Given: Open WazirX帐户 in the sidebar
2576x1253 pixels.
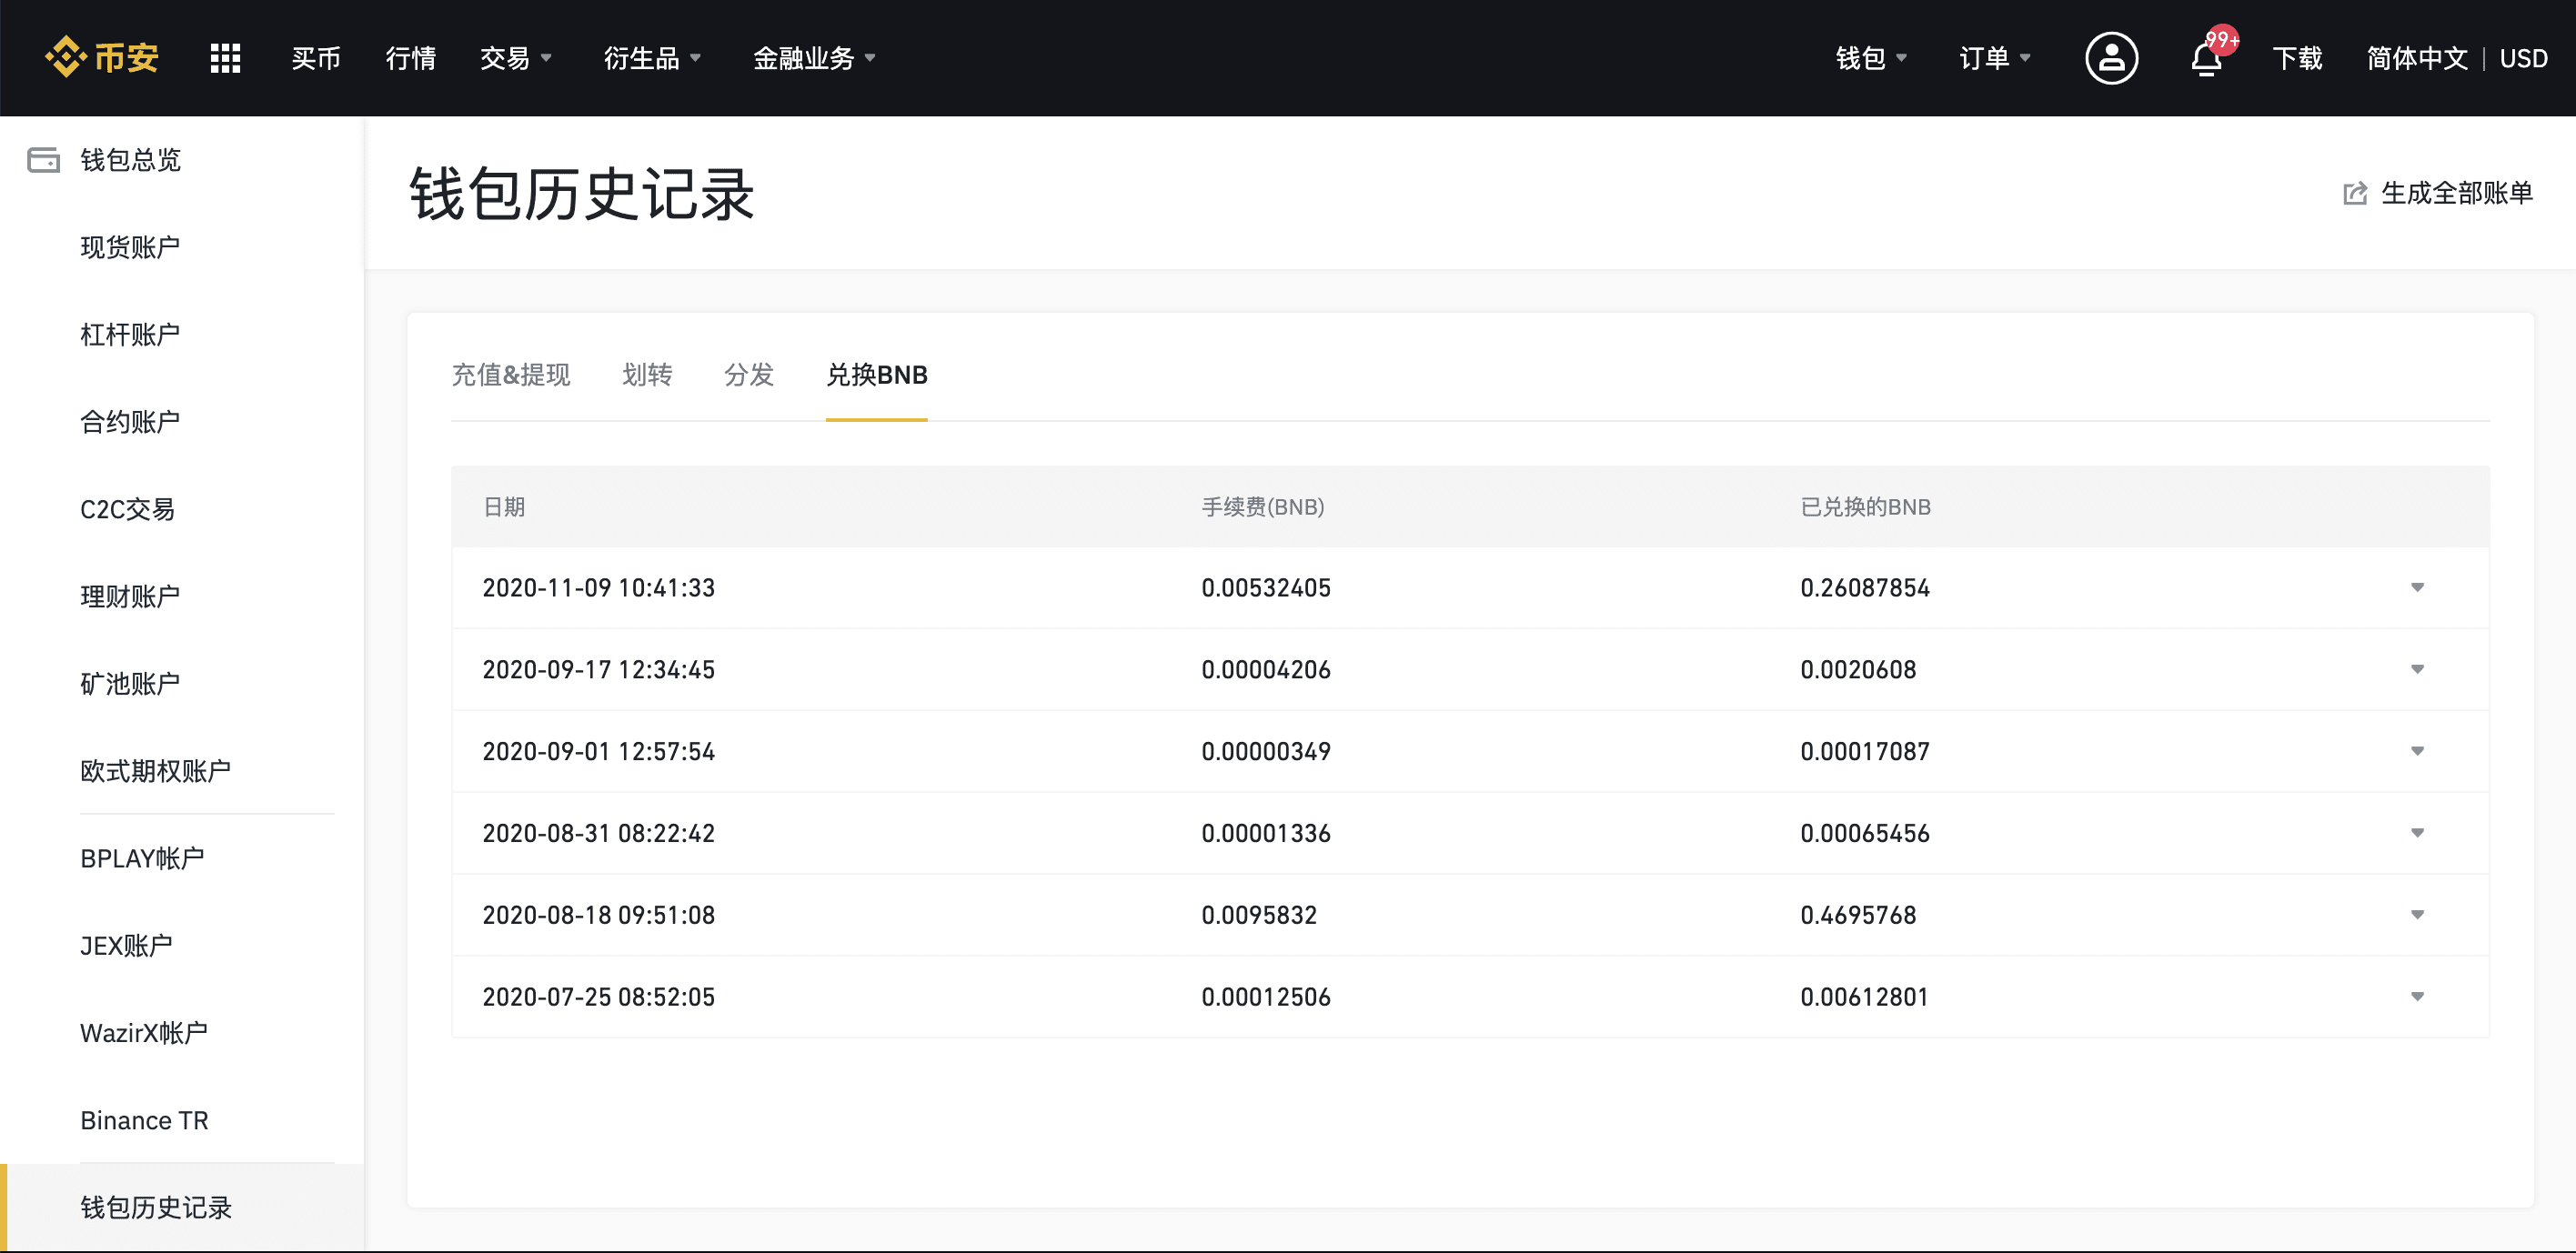Looking at the screenshot, I should click(144, 1033).
